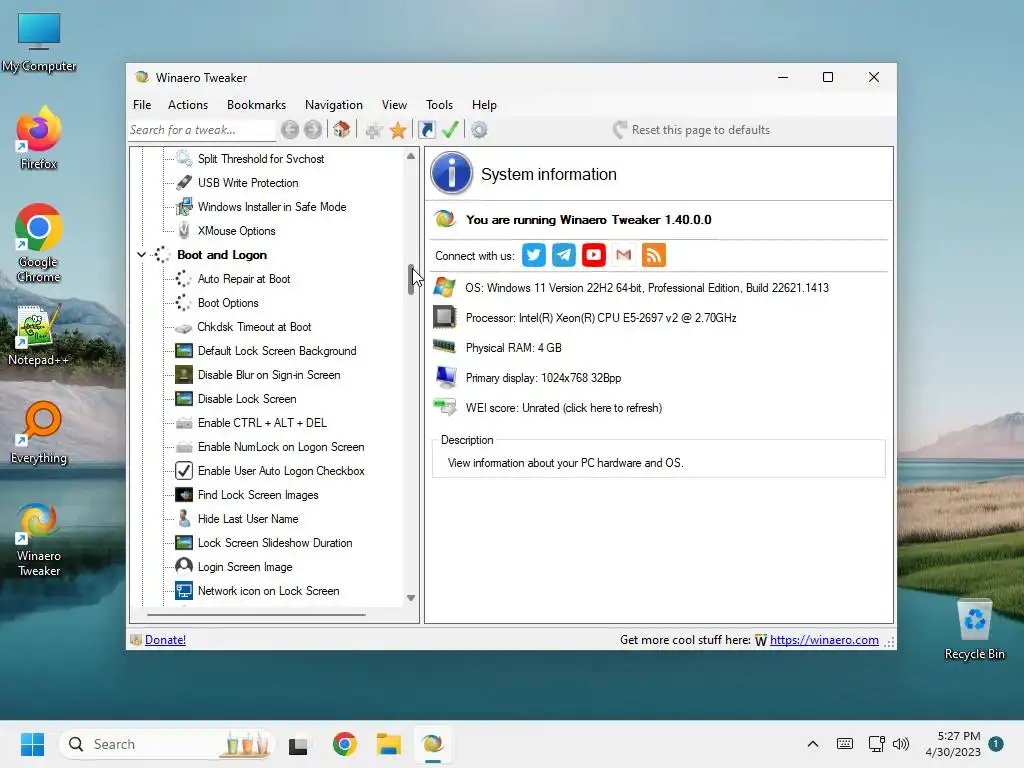Select Boot Options item
The height and width of the screenshot is (768, 1024).
pyautogui.click(x=228, y=303)
